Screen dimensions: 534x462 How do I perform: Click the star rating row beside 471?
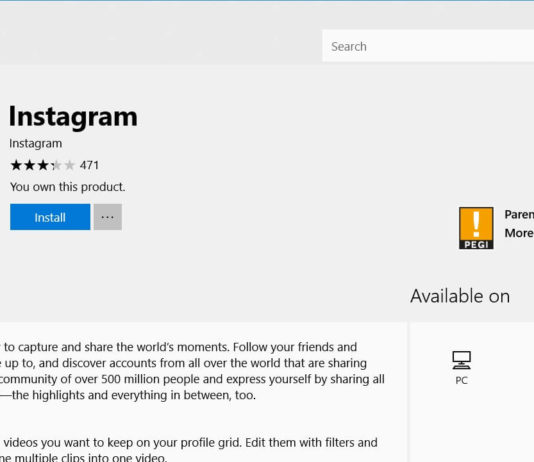pyautogui.click(x=43, y=165)
